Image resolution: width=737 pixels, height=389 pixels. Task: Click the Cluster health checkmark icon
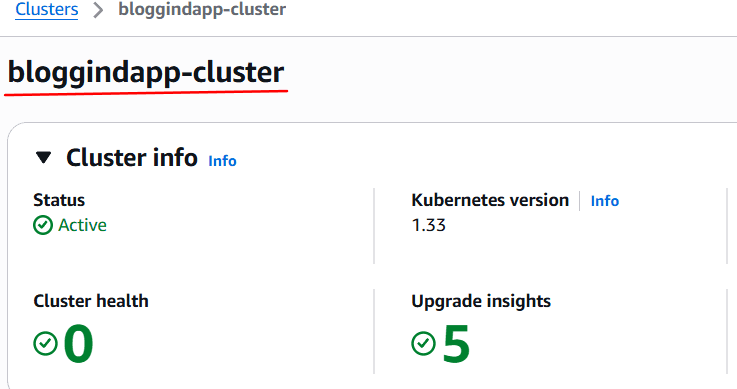tap(46, 343)
